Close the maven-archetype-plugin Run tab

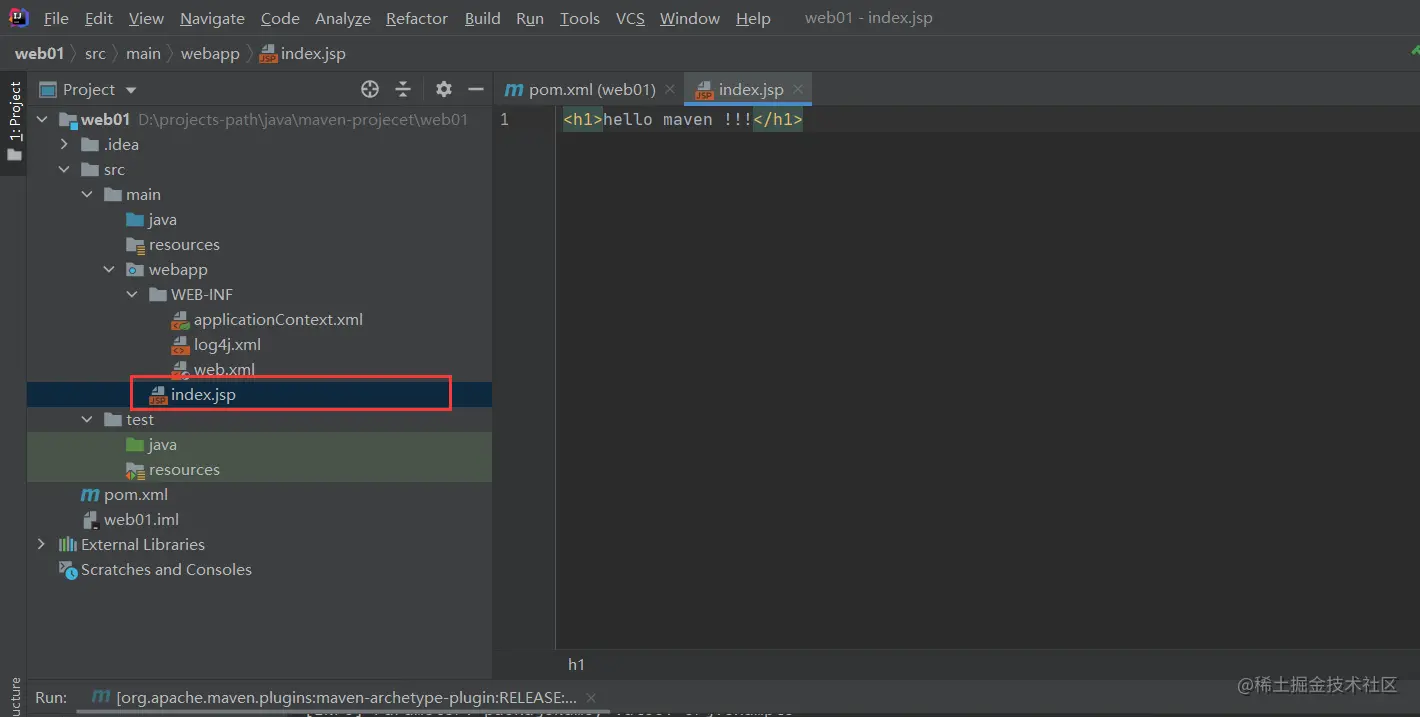[x=591, y=698]
